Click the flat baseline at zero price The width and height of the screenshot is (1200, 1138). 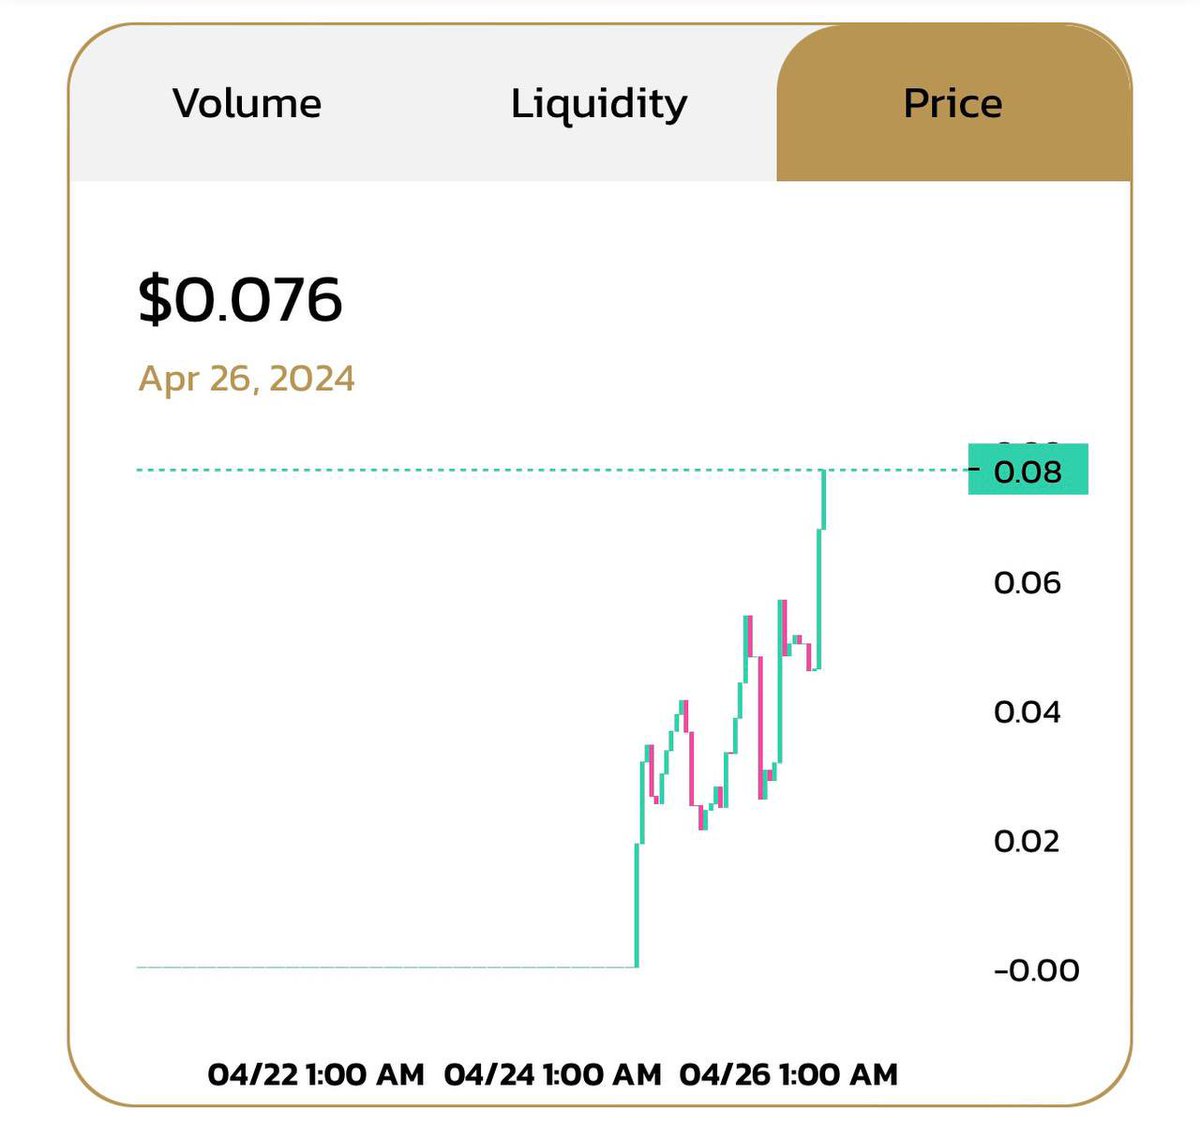pyautogui.click(x=386, y=967)
